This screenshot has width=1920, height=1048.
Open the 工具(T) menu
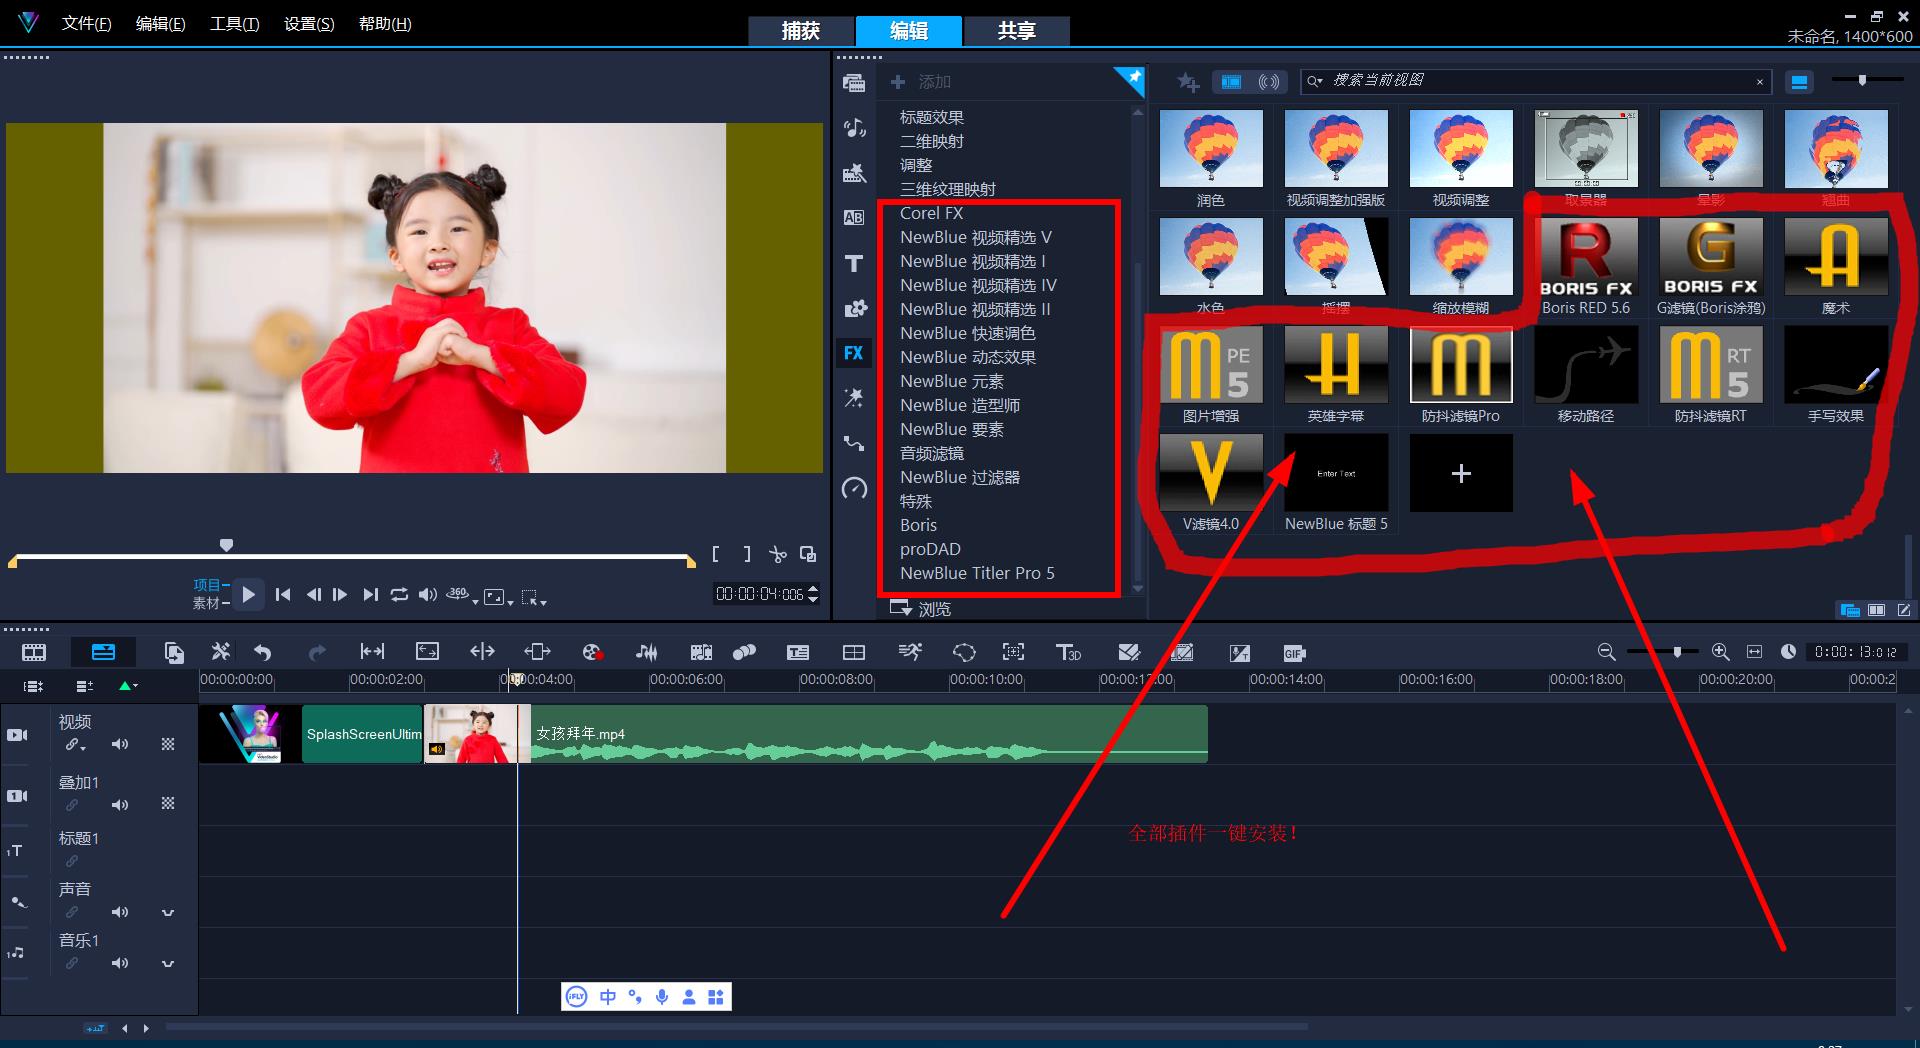(x=234, y=23)
